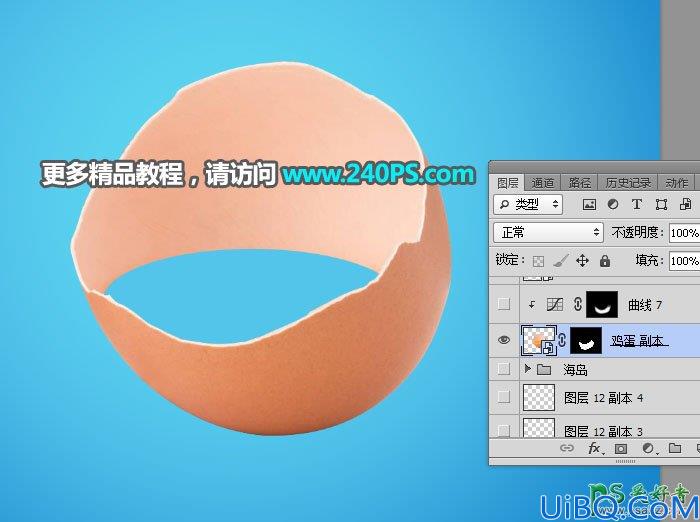Switch to the 通道 (Channels) tab

(x=542, y=183)
